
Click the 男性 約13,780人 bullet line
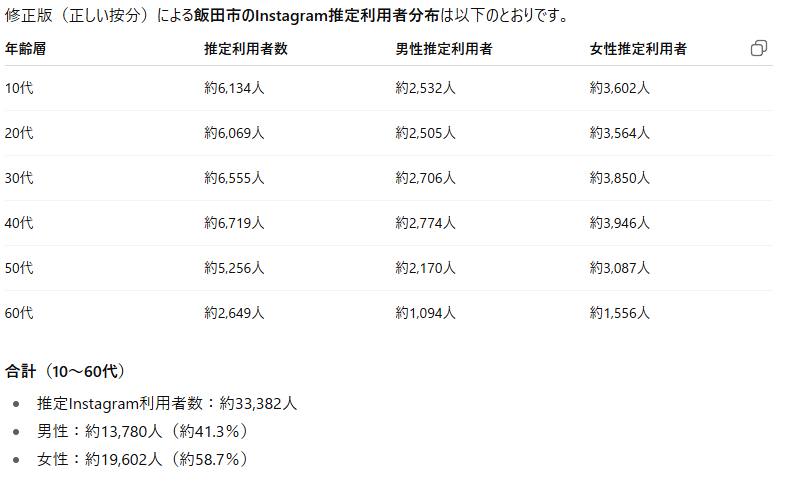(x=142, y=432)
